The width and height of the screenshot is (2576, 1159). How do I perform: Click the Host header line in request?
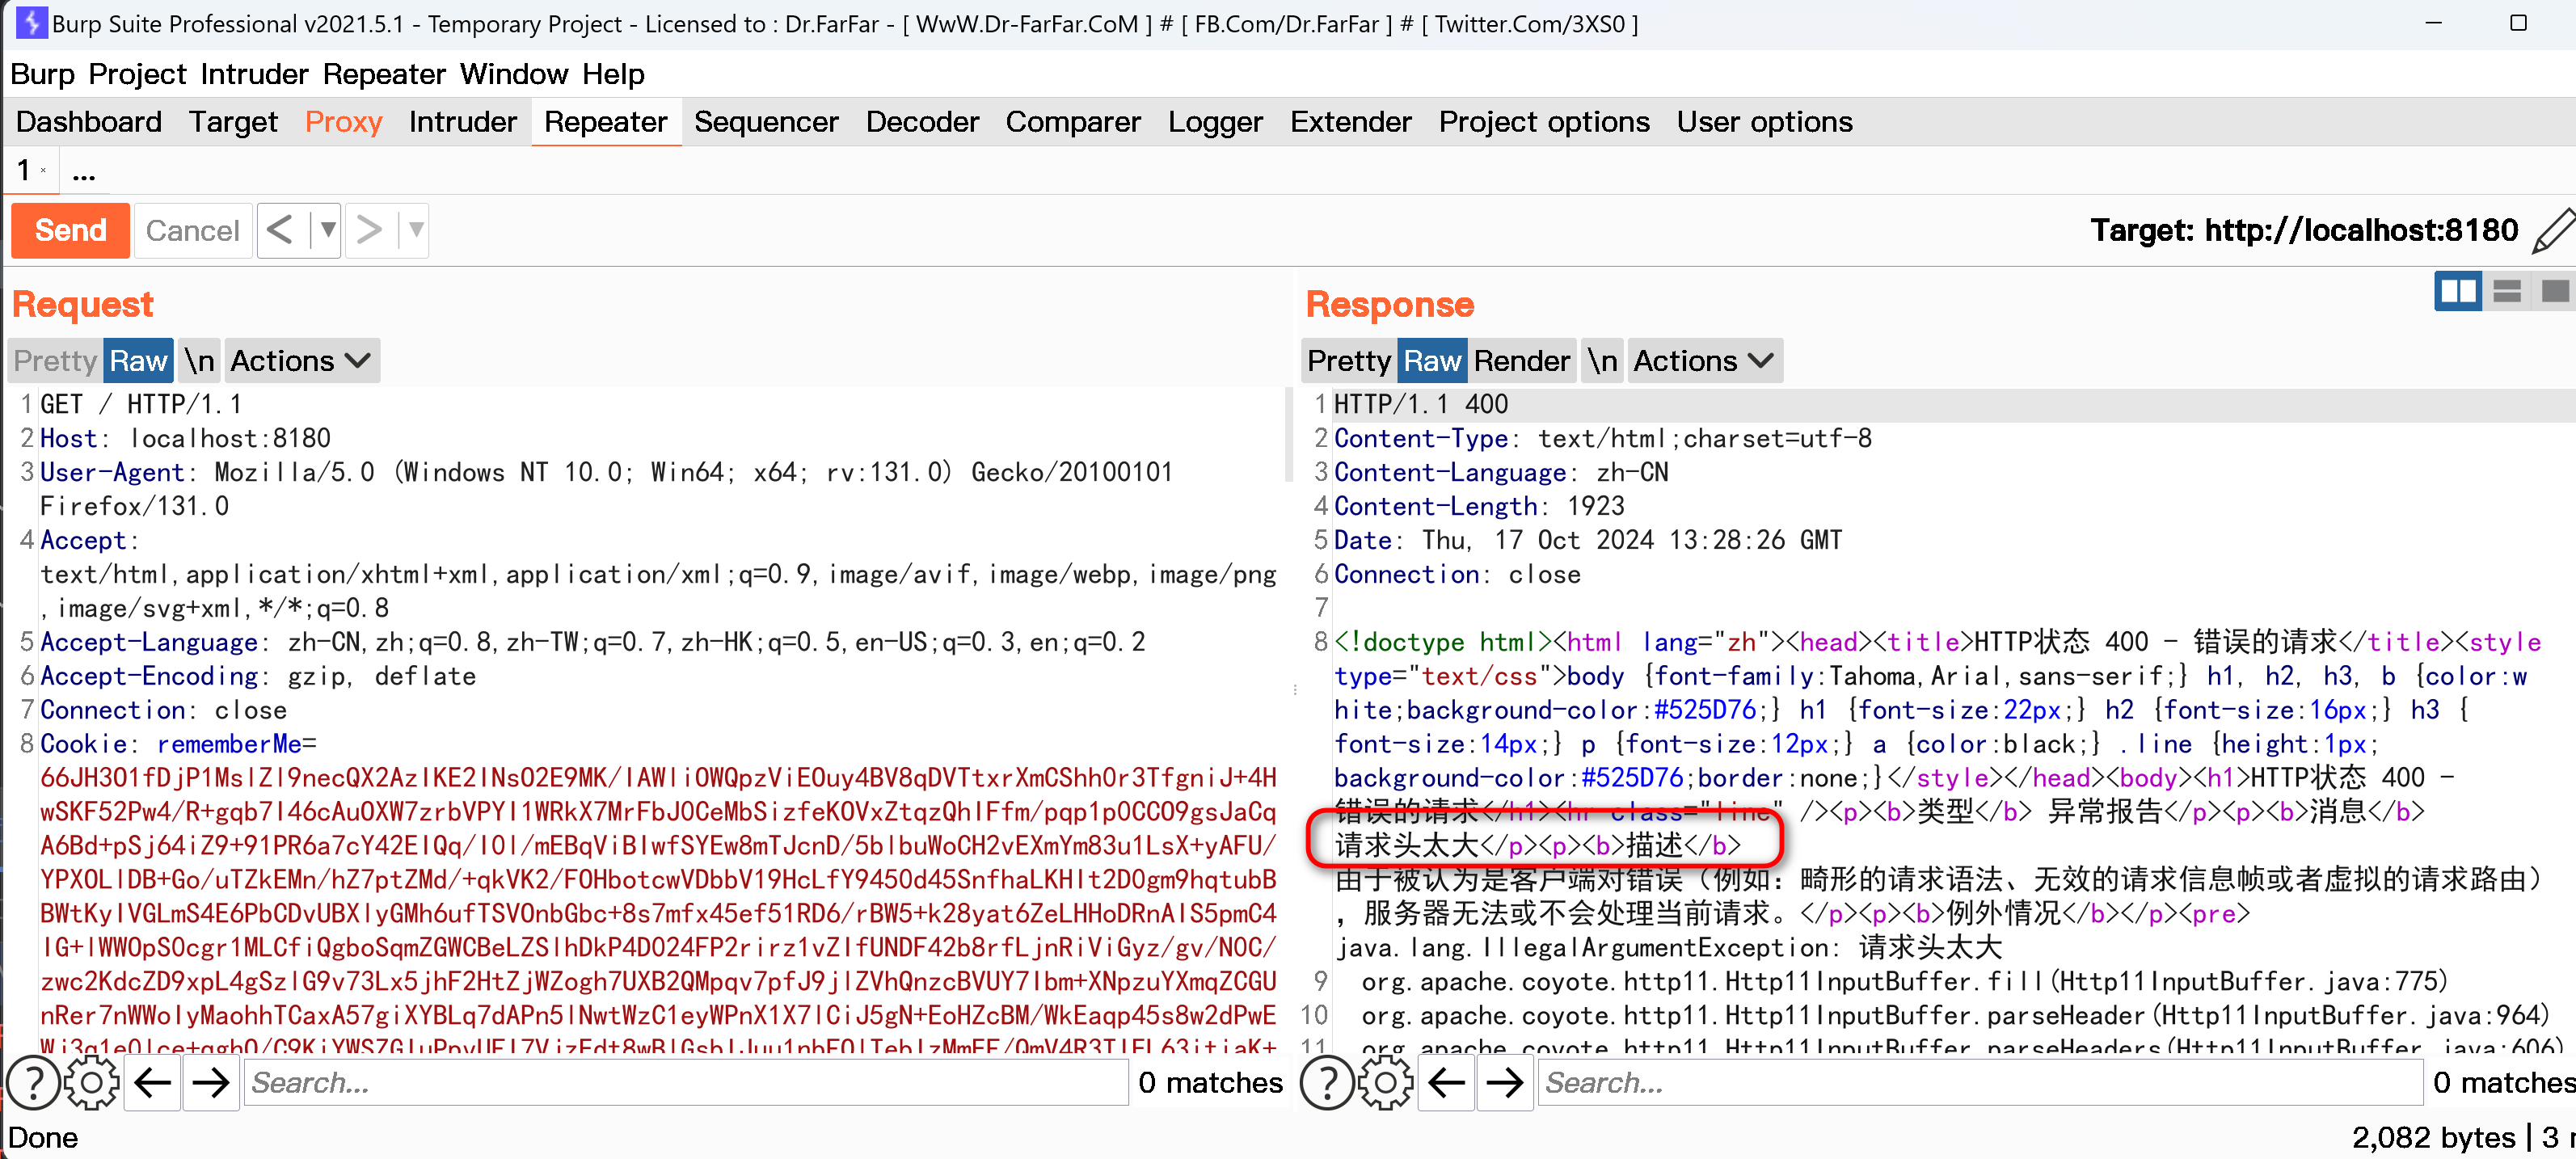click(x=185, y=438)
